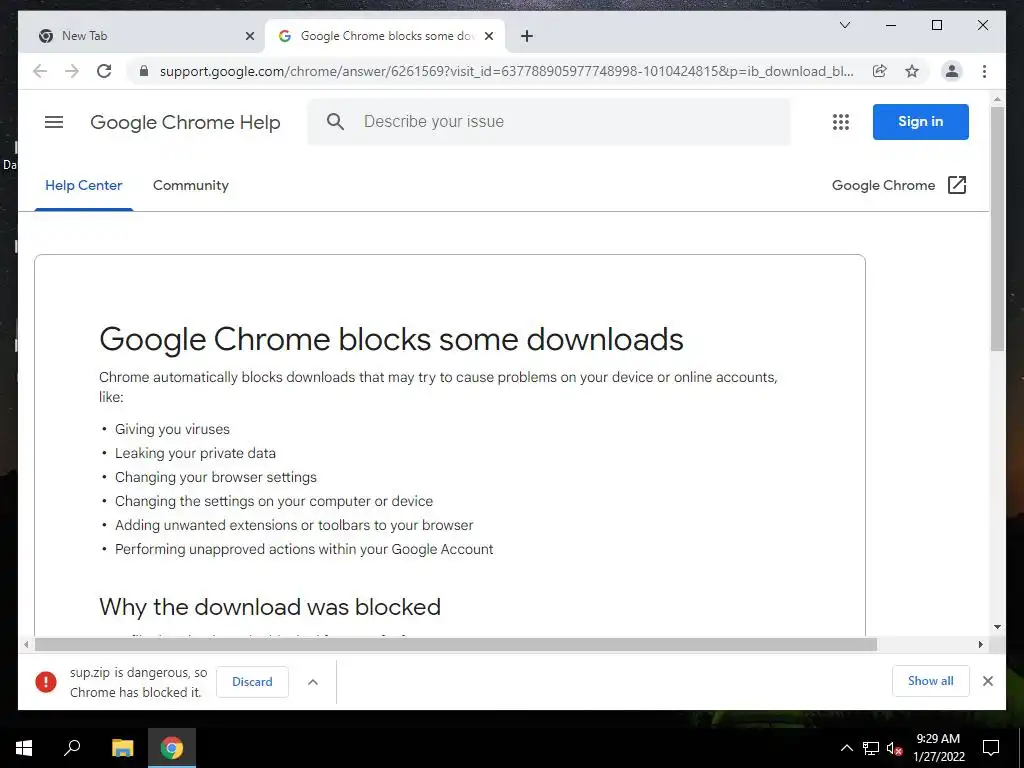Viewport: 1024px width, 768px height.
Task: Open a new tab with plus button
Action: [527, 37]
